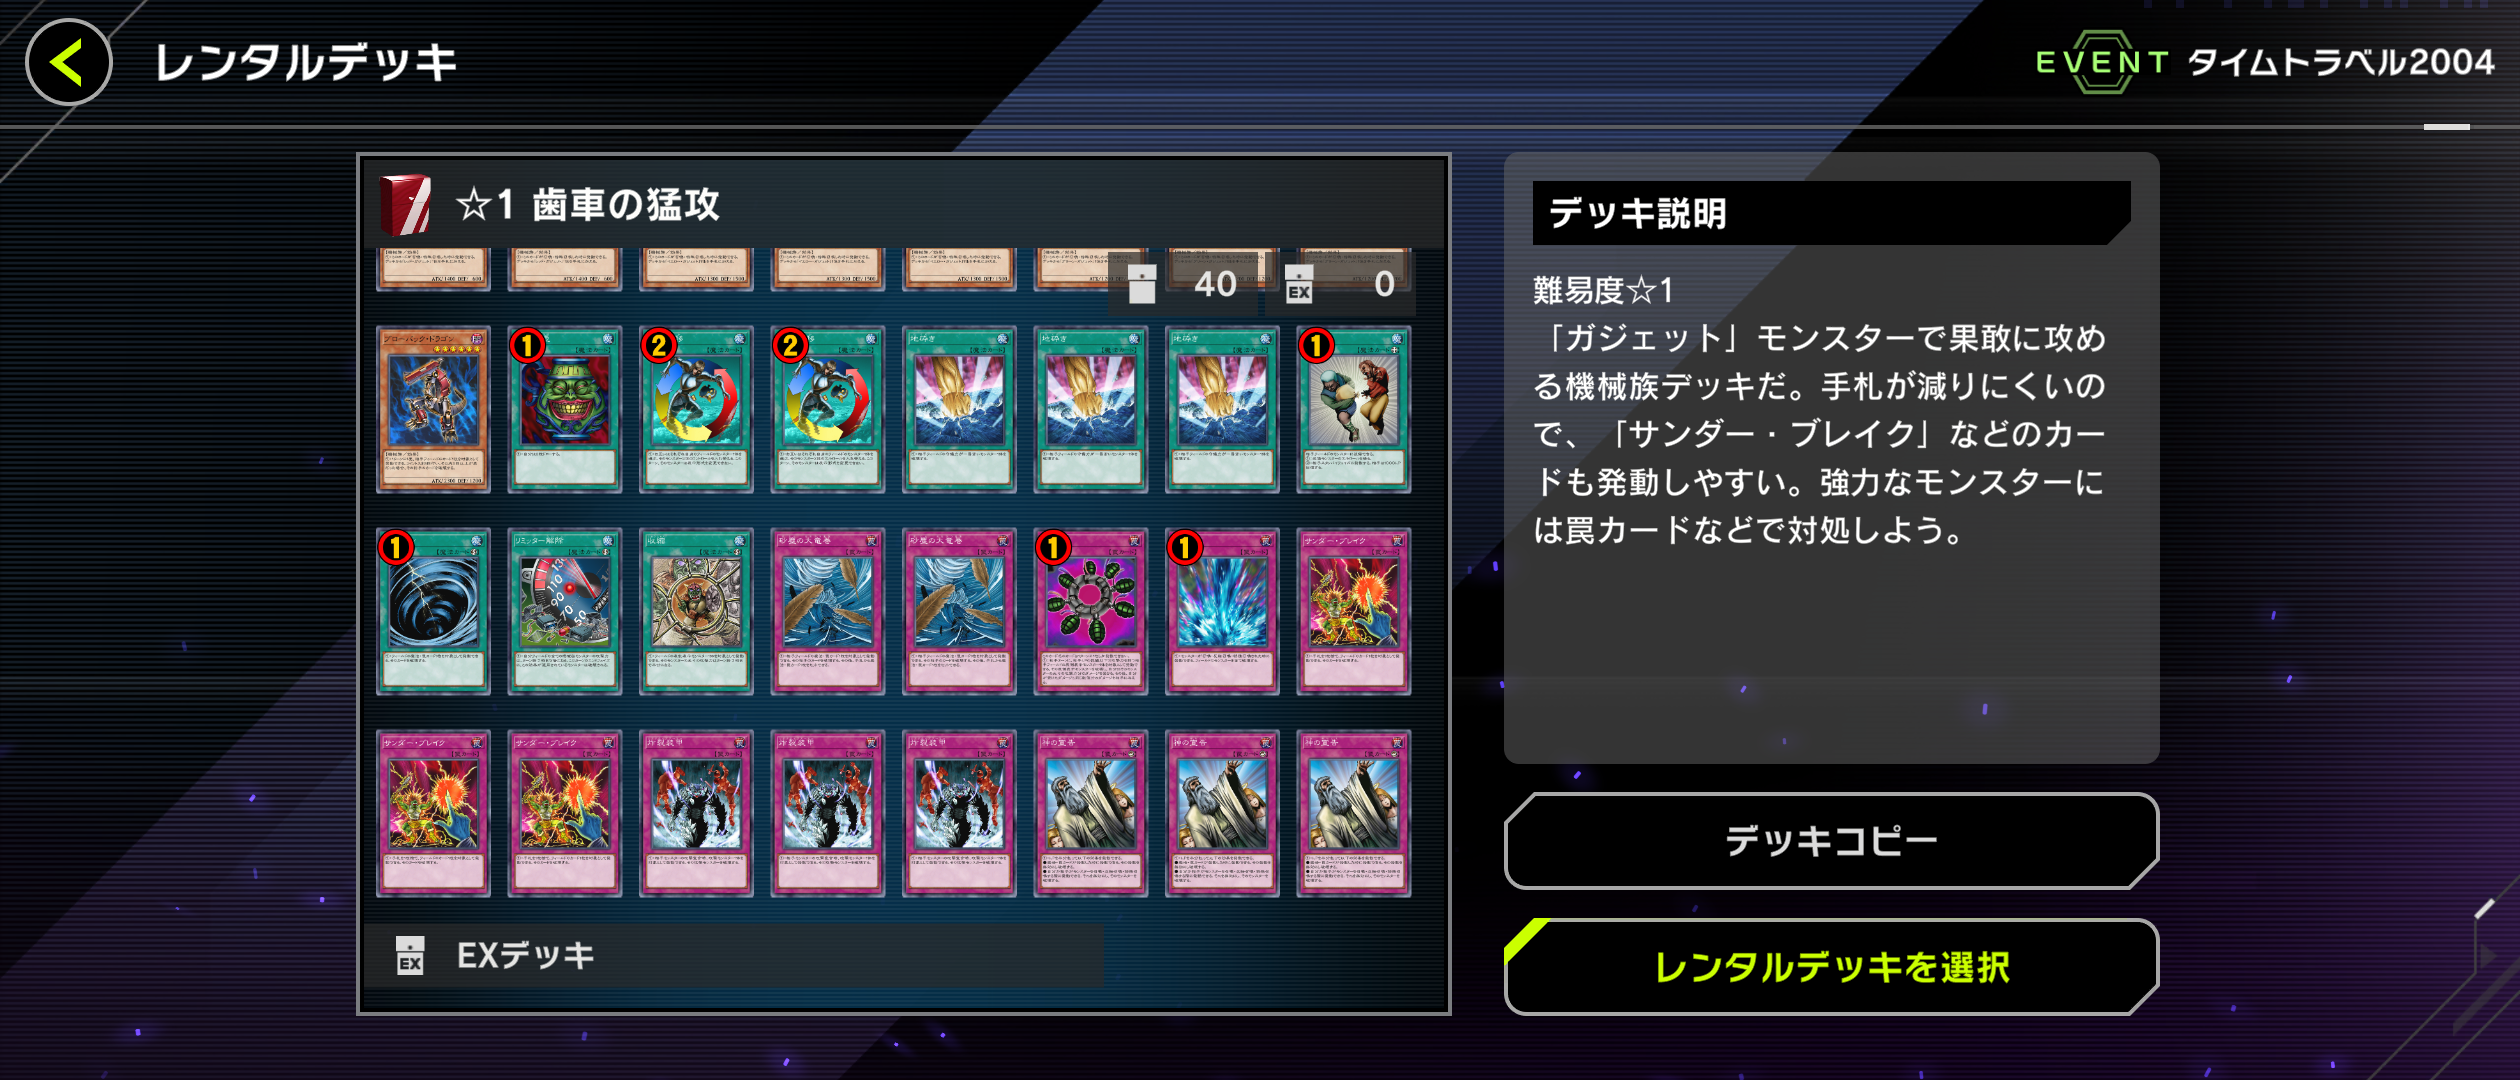Select the limited blue crystal burst trap
This screenshot has height=1080, width=2520.
click(x=1222, y=612)
